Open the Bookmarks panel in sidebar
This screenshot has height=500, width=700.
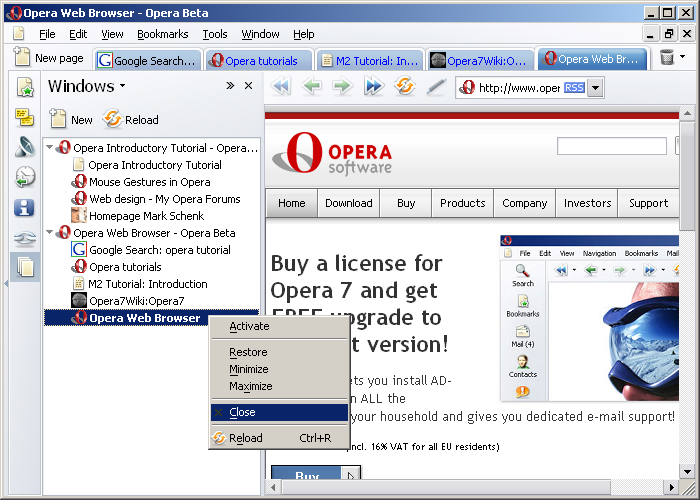[x=25, y=88]
